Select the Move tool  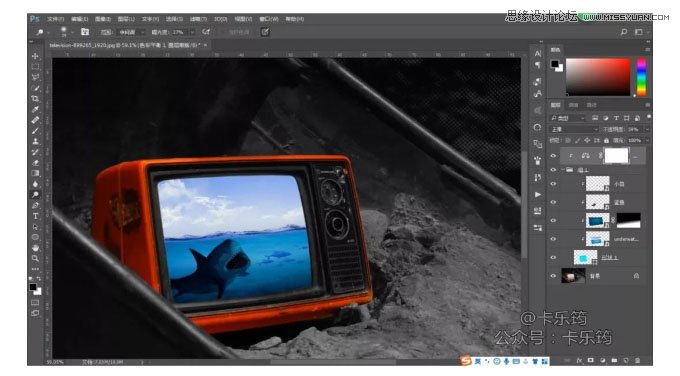(x=35, y=56)
